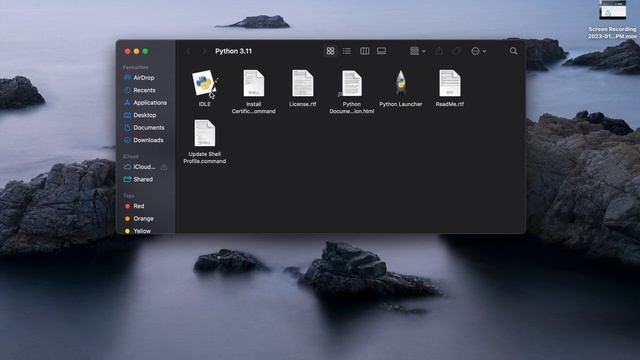The width and height of the screenshot is (640, 360).
Task: Go forward with the Finder forward arrow
Action: pyautogui.click(x=204, y=51)
